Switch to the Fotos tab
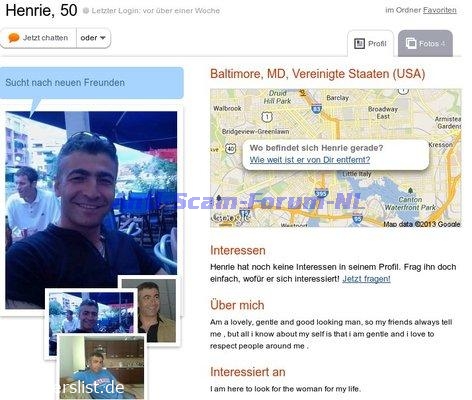 point(425,44)
